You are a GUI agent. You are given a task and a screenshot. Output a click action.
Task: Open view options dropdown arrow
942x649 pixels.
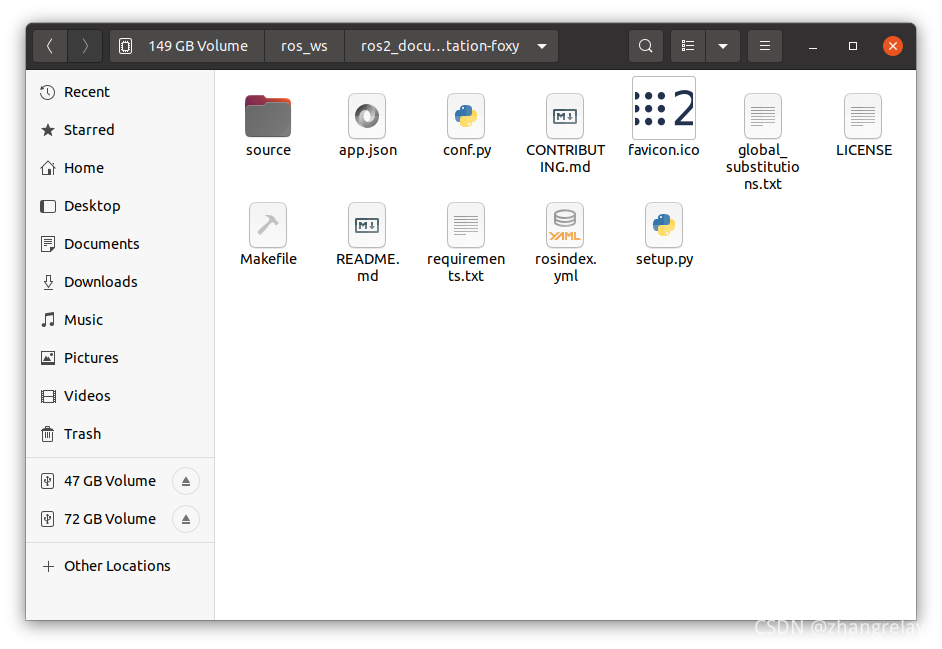coord(723,46)
